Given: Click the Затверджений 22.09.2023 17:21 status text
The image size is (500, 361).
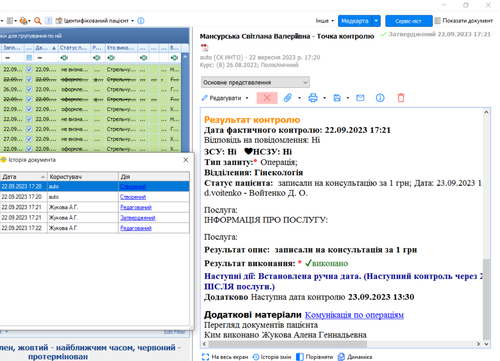Looking at the screenshot, I should [439, 34].
